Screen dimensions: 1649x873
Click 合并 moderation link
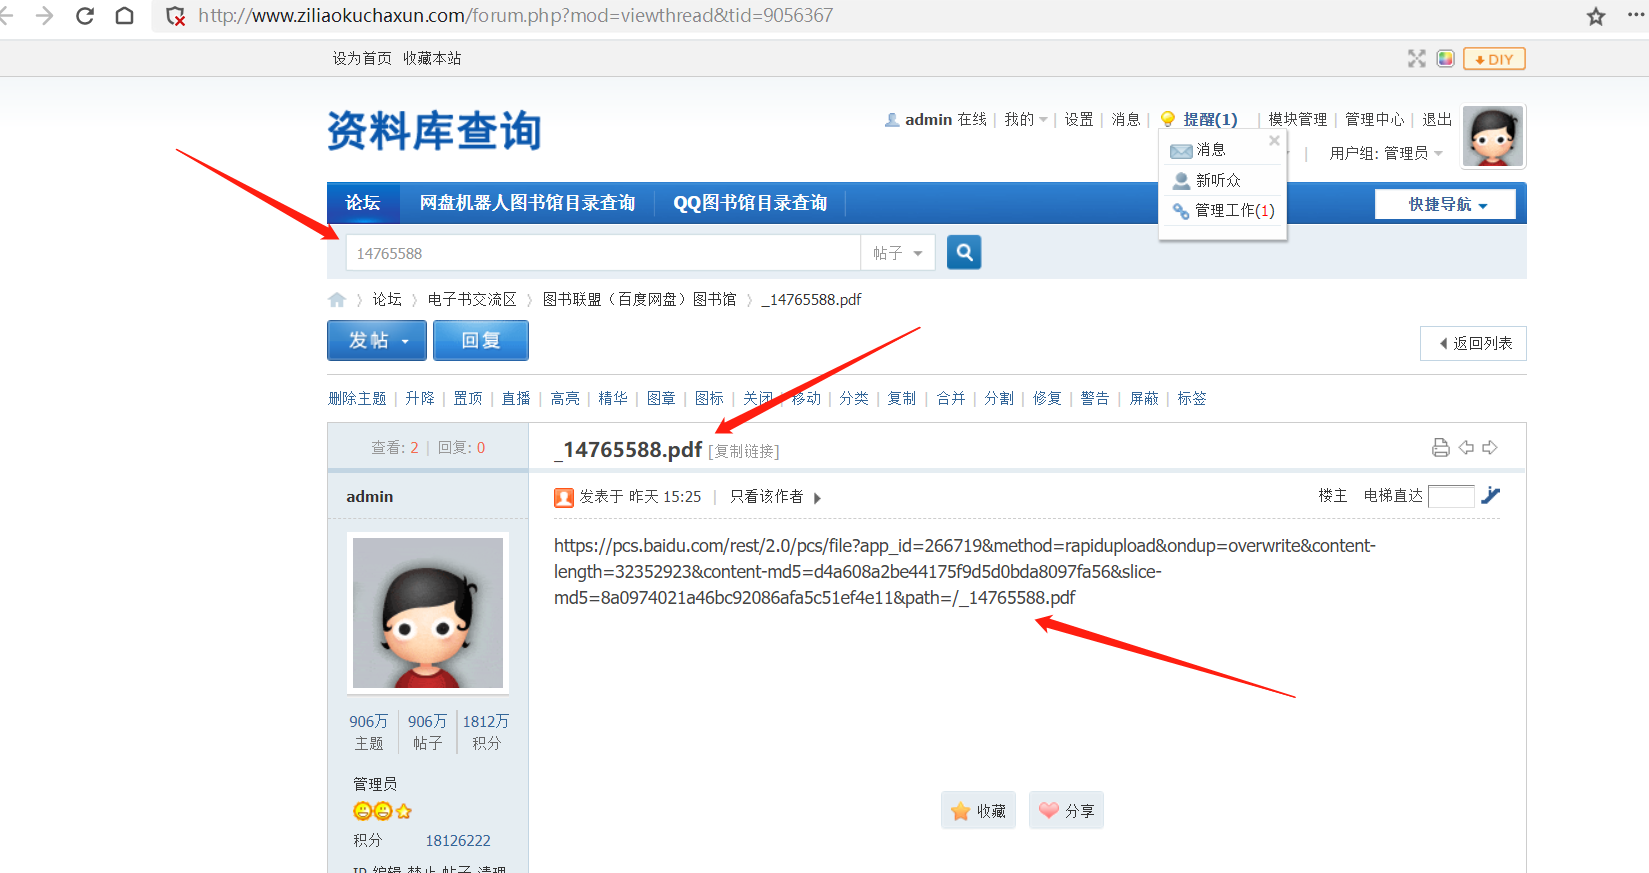[951, 398]
